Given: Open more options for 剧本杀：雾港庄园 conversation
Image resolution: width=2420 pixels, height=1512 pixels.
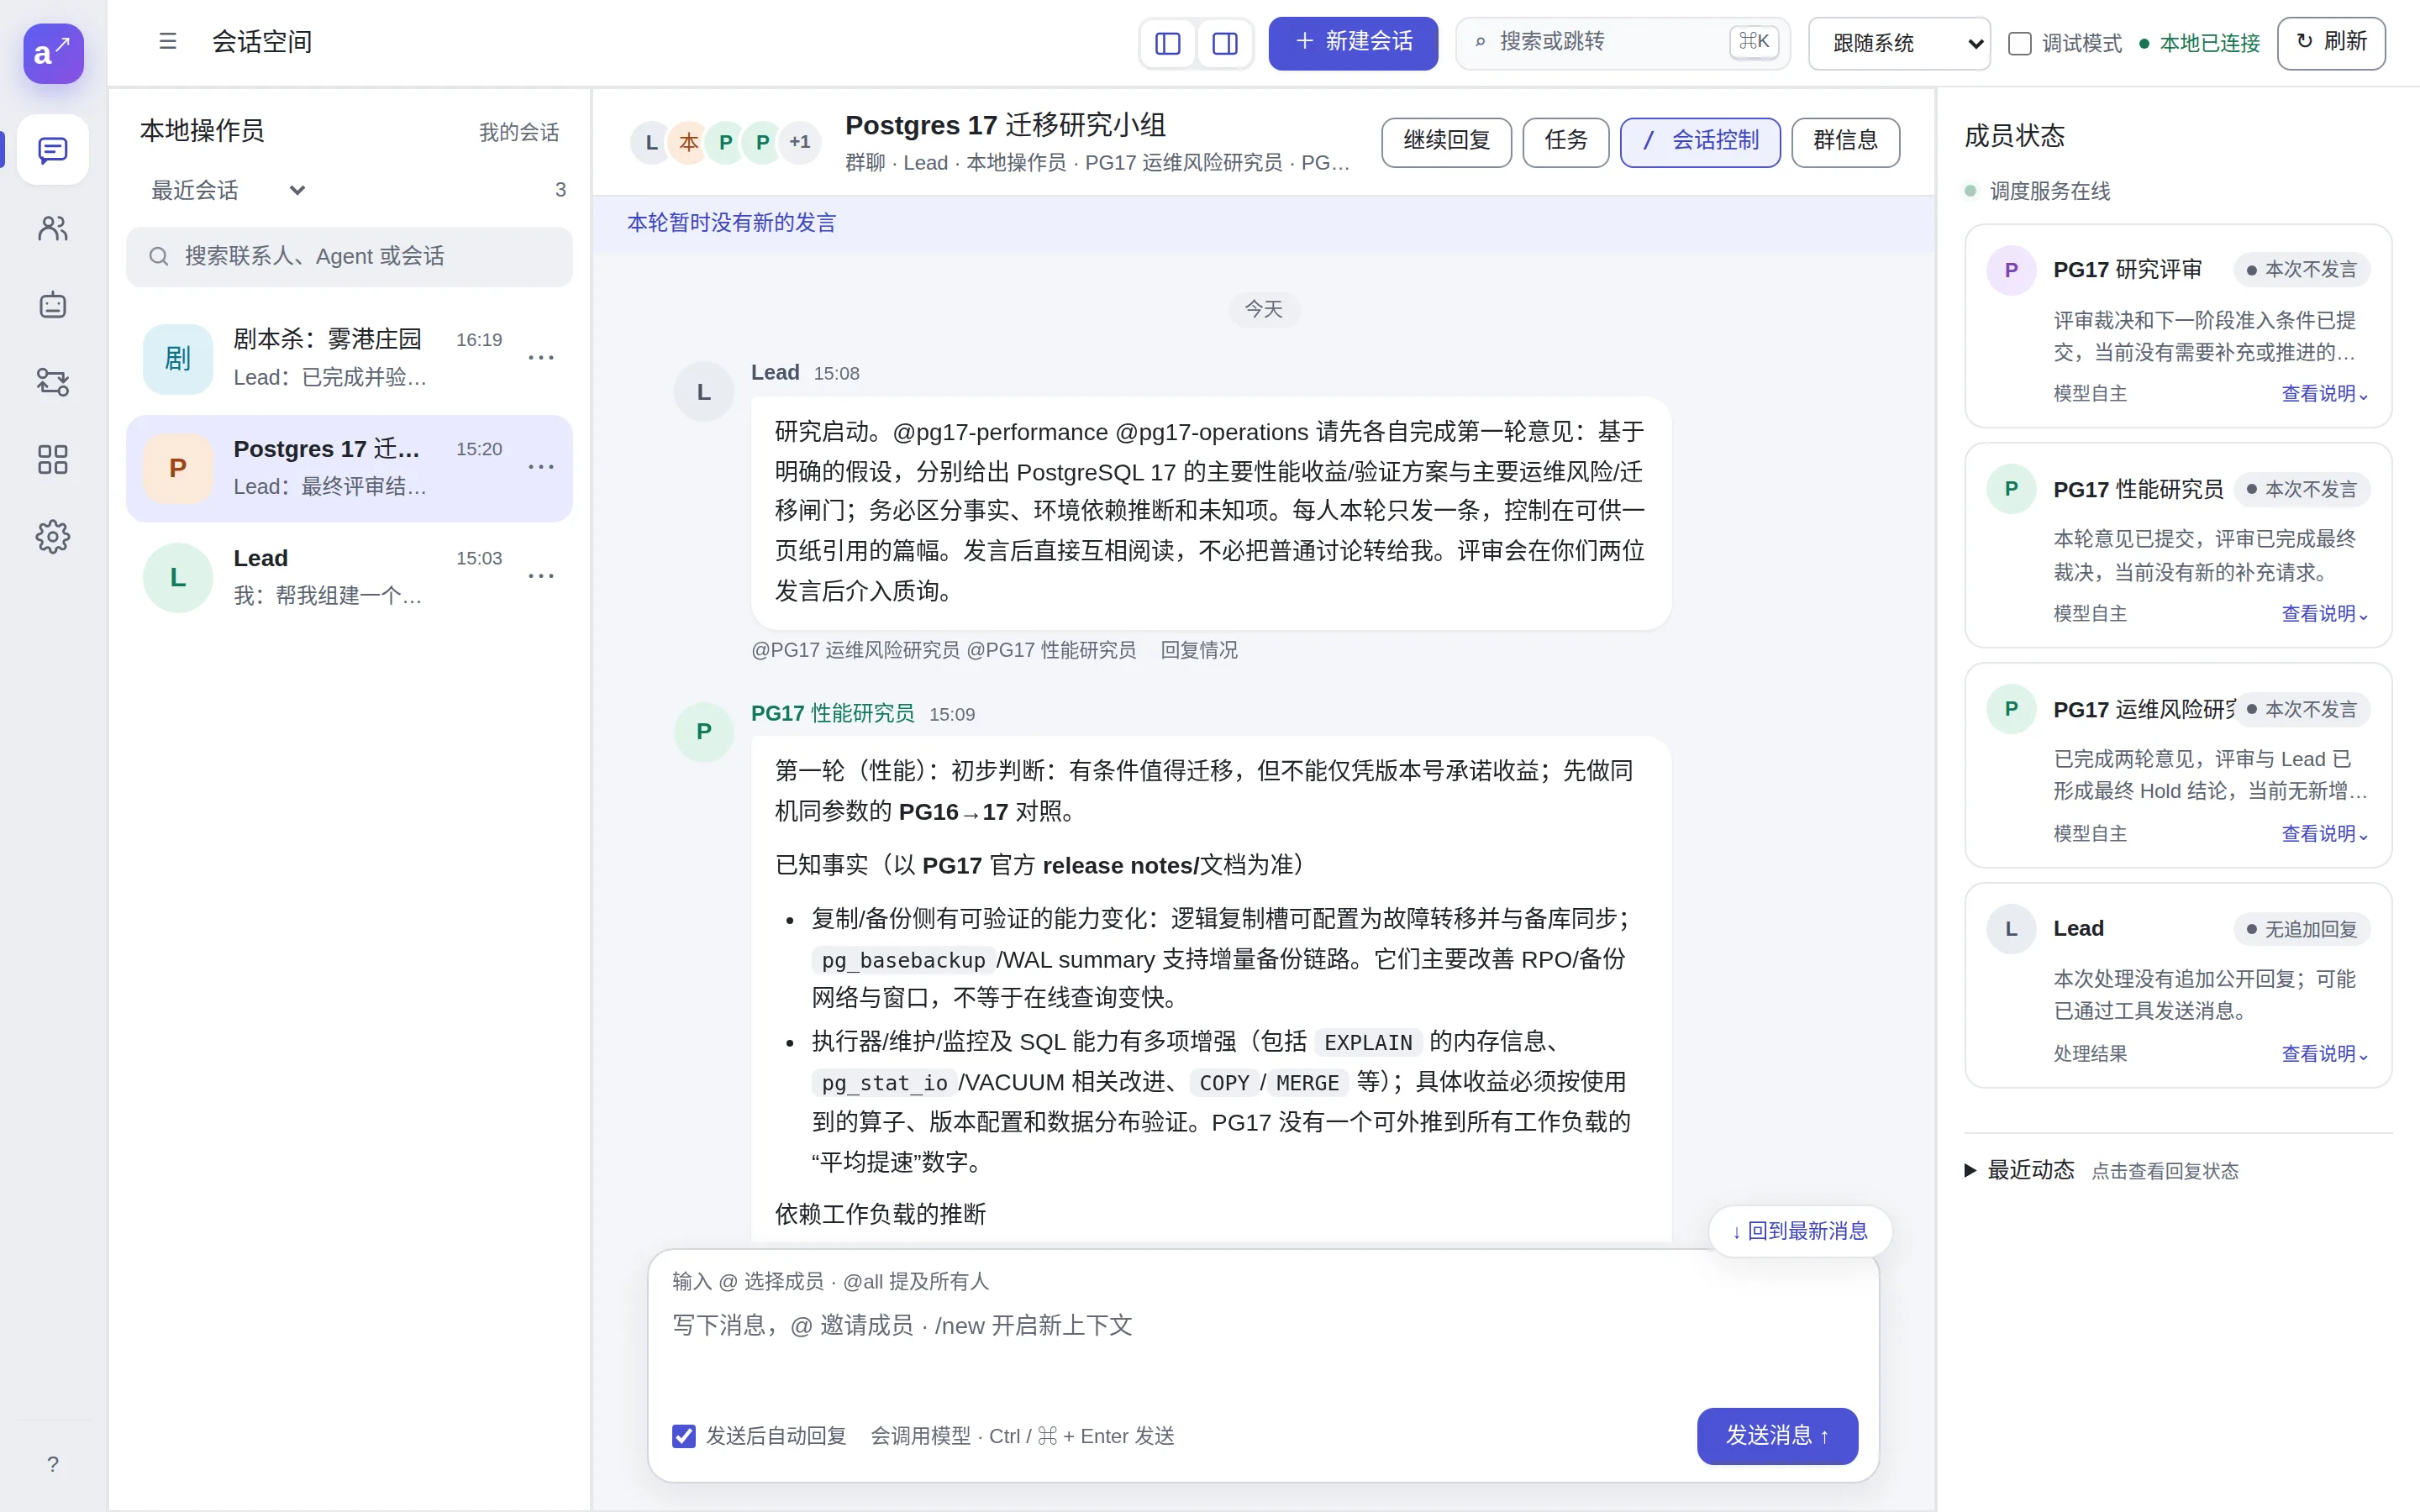Looking at the screenshot, I should click(x=541, y=358).
